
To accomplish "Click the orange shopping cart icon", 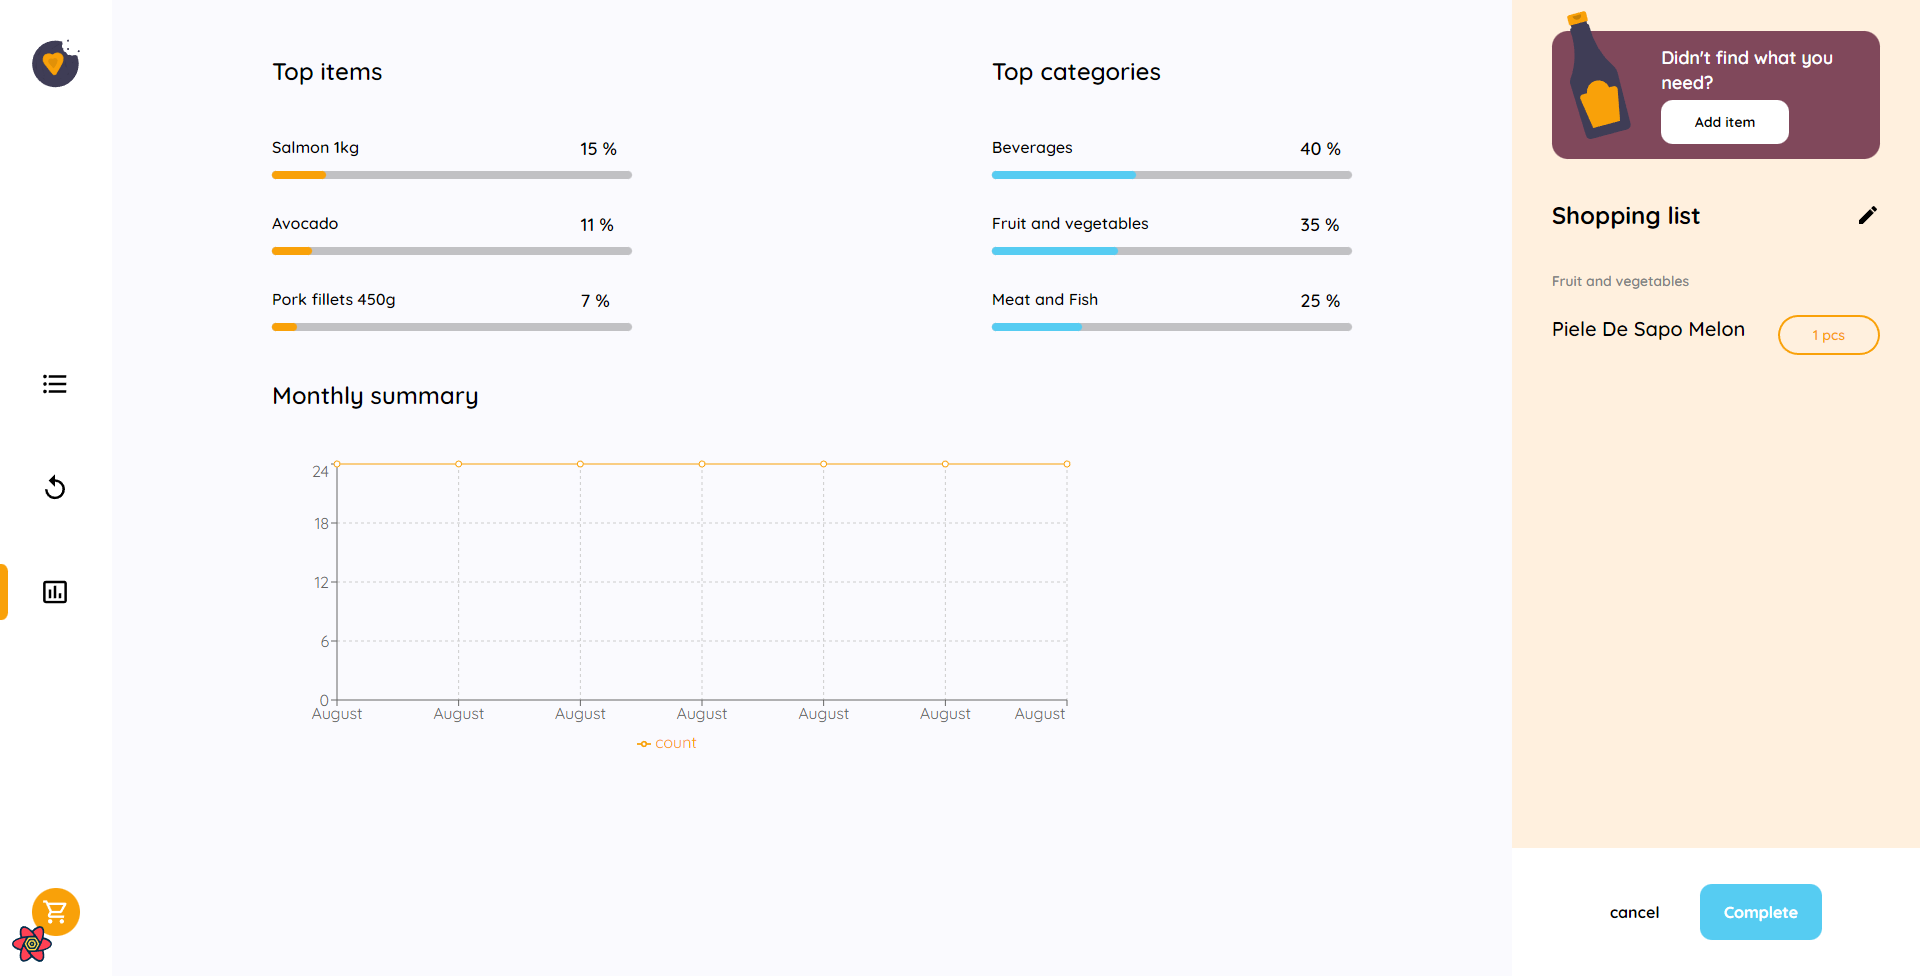I will (56, 912).
